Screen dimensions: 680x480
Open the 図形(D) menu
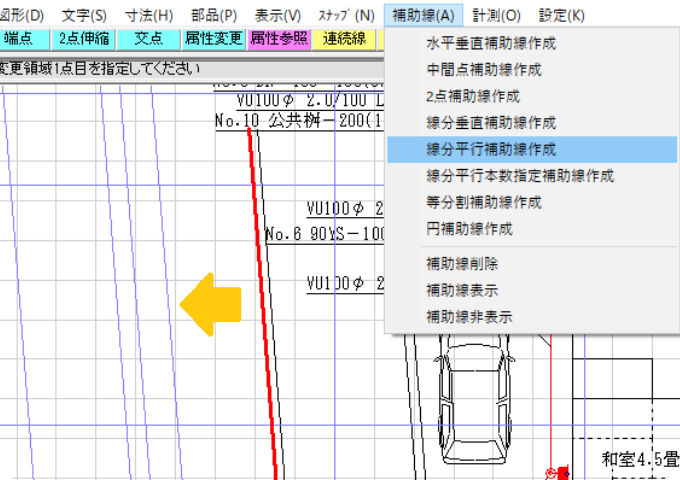(x=22, y=16)
